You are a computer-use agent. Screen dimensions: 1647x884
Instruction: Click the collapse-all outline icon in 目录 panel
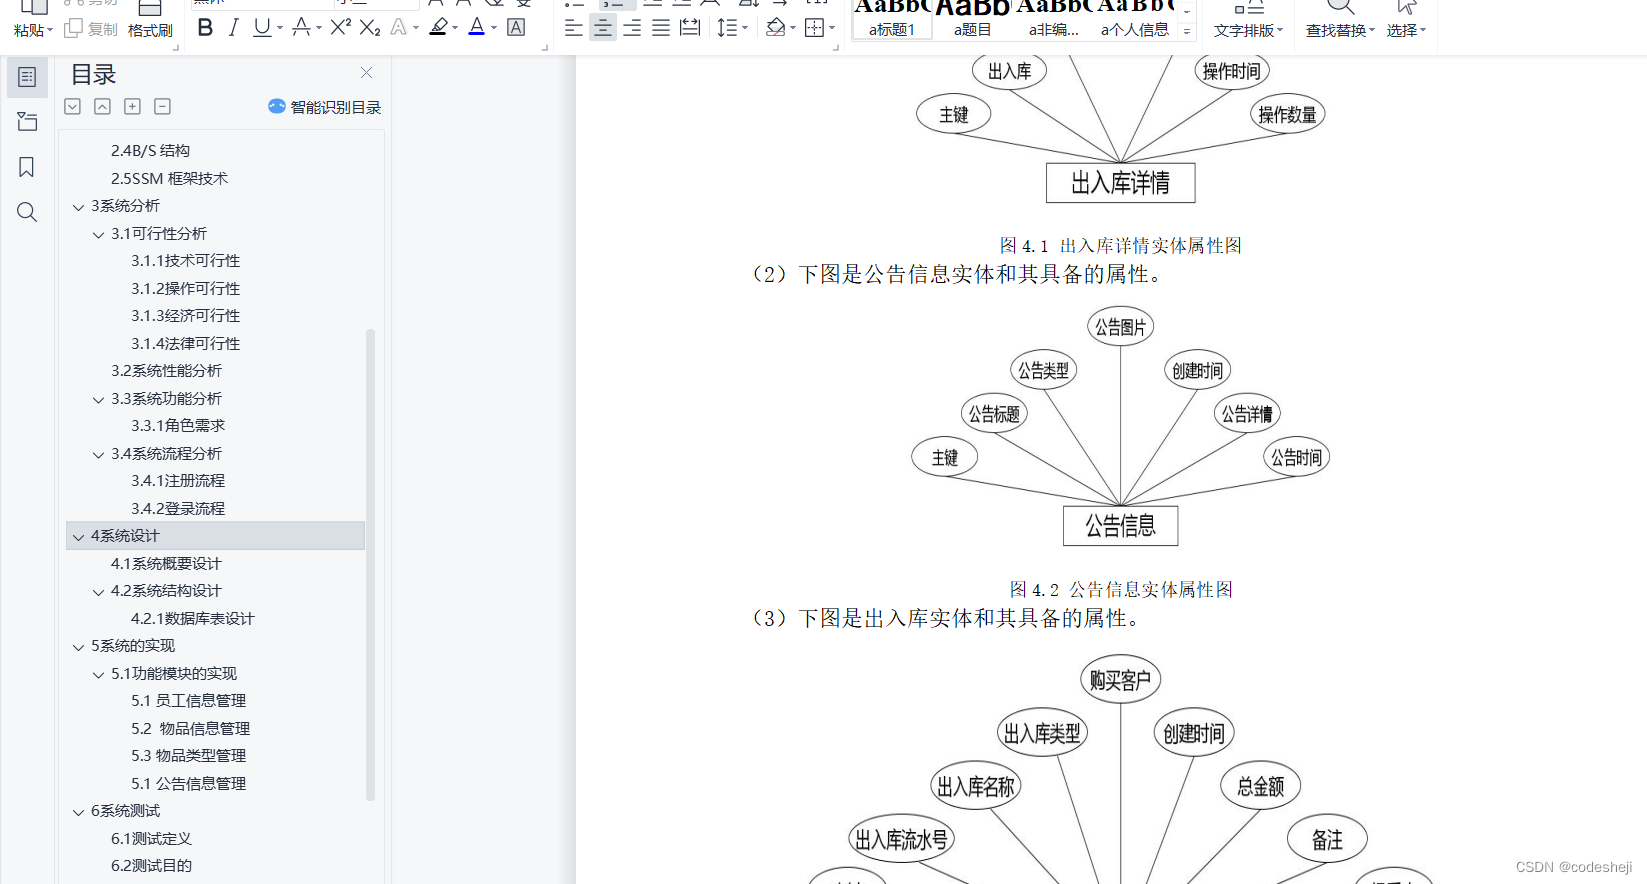coord(102,106)
